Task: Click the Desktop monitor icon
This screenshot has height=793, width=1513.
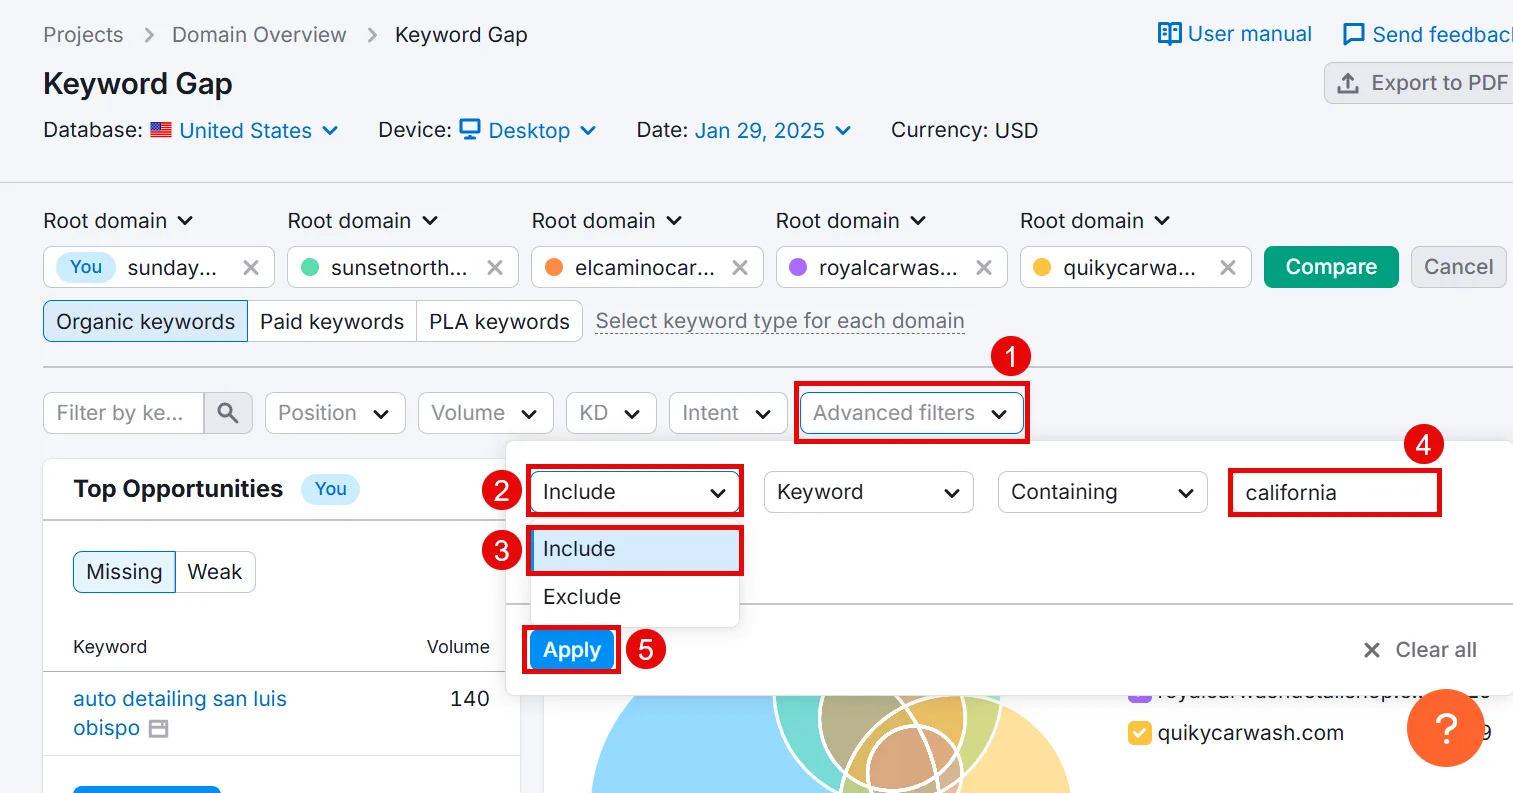Action: tap(470, 129)
